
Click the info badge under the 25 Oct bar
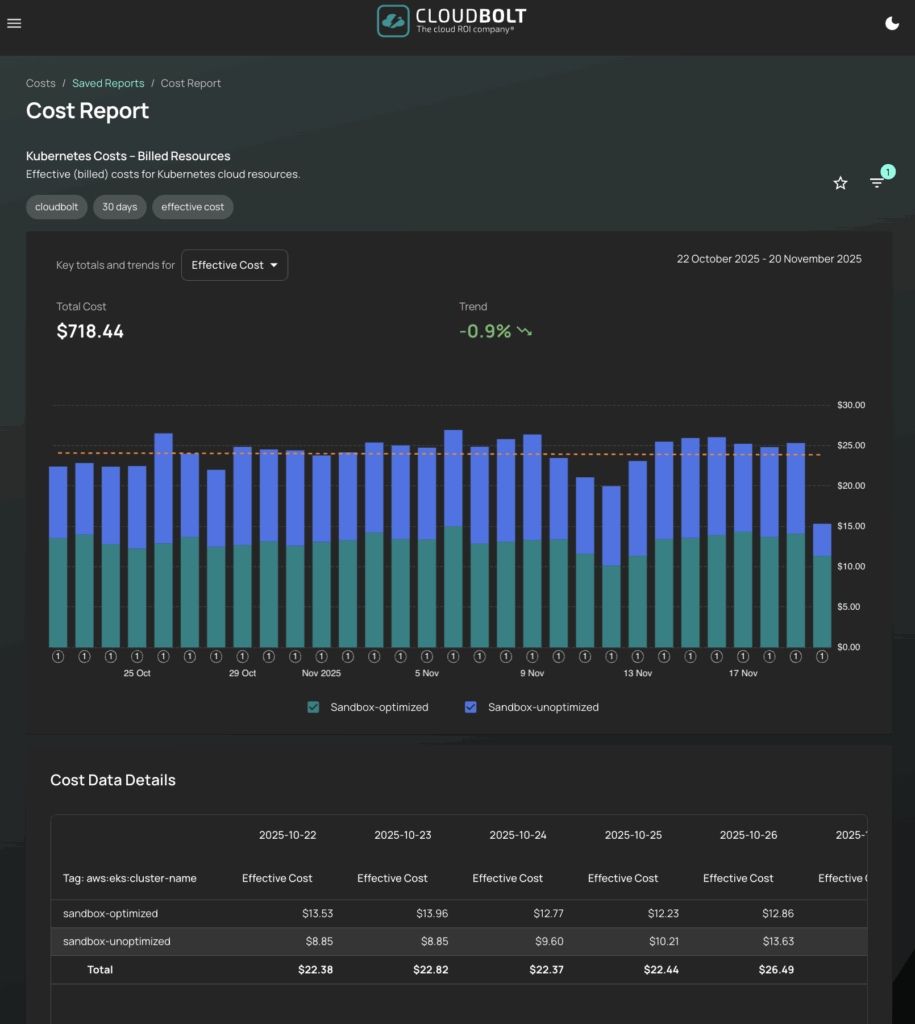tap(137, 656)
